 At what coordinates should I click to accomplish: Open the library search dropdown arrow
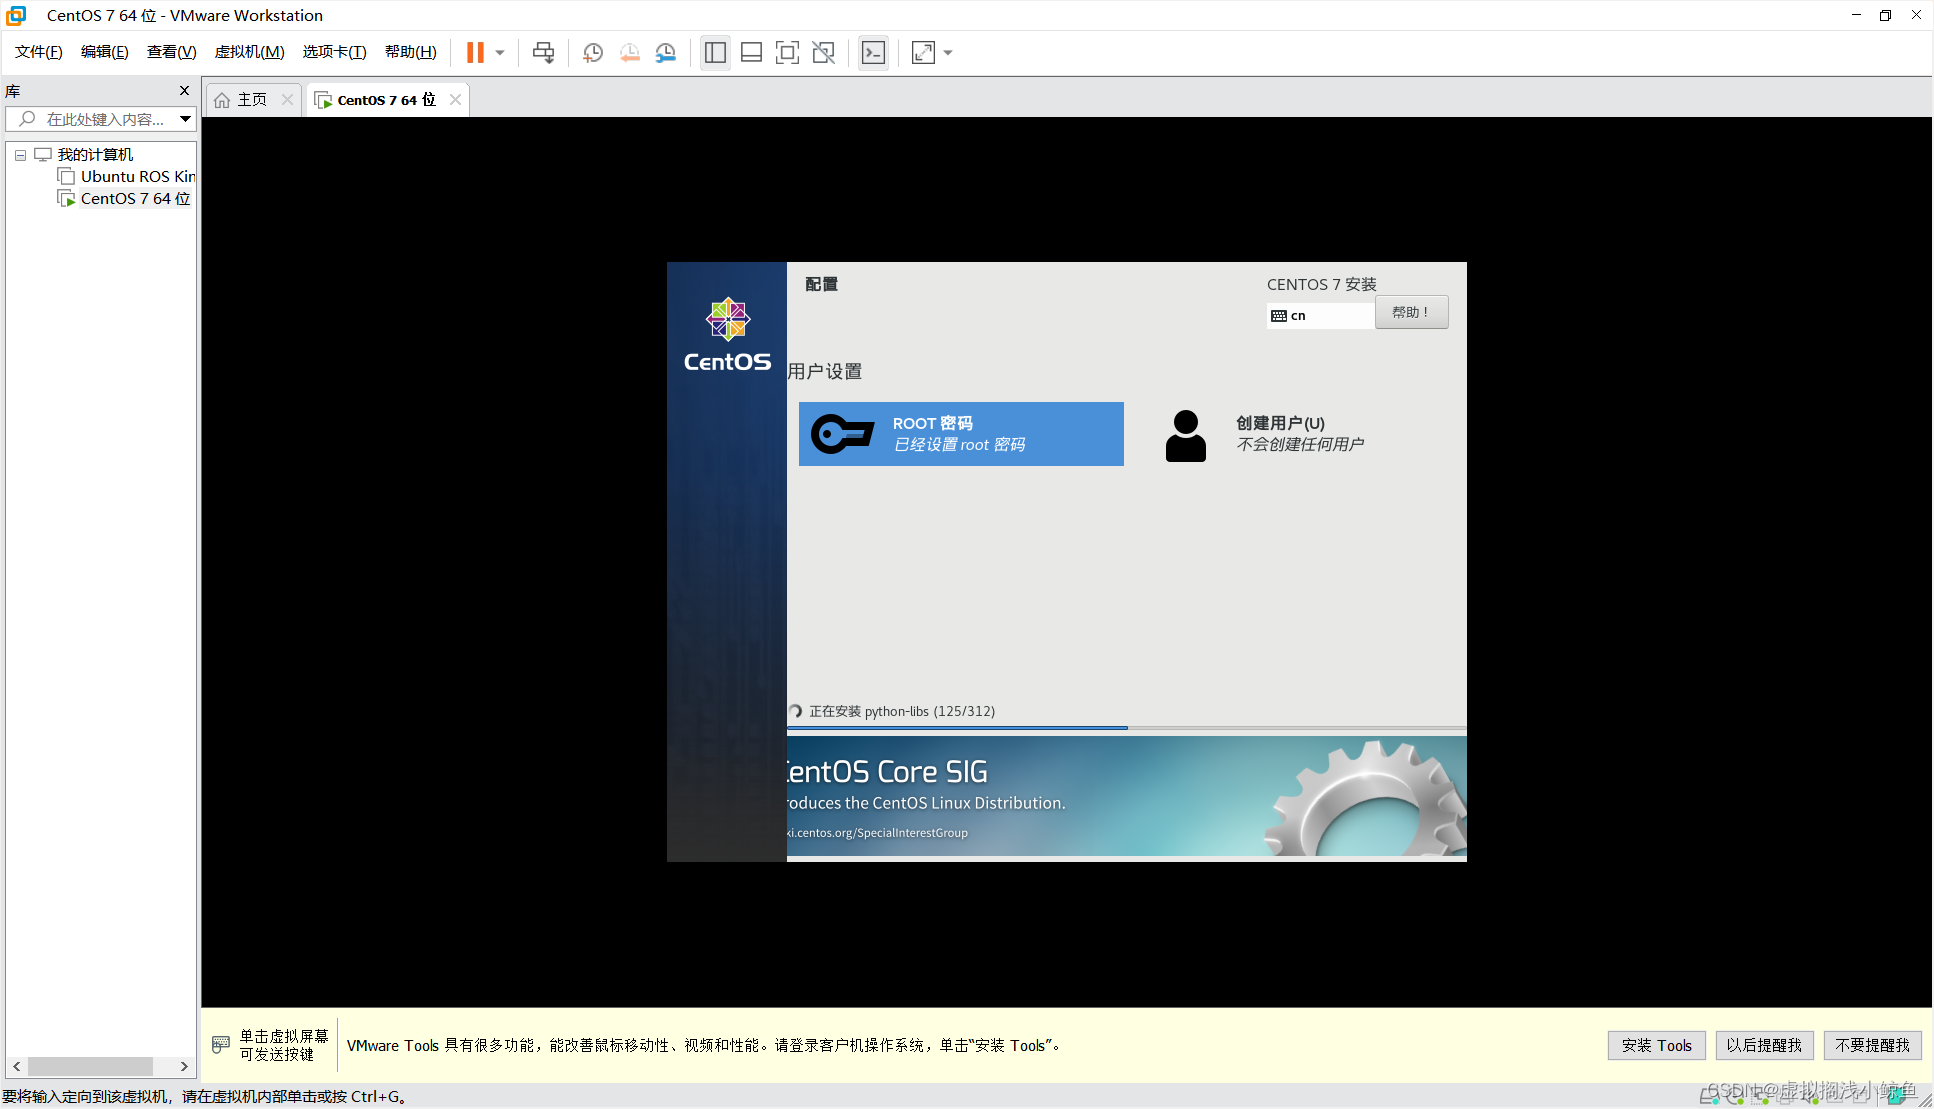186,119
